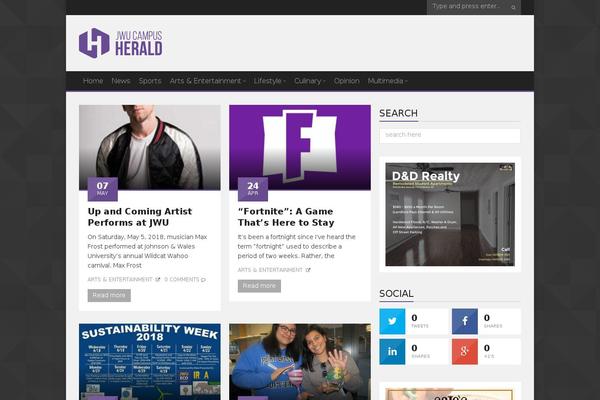The image size is (600, 400).
Task: Click the Facebook '0 Shares' counter
Action: coord(493,321)
